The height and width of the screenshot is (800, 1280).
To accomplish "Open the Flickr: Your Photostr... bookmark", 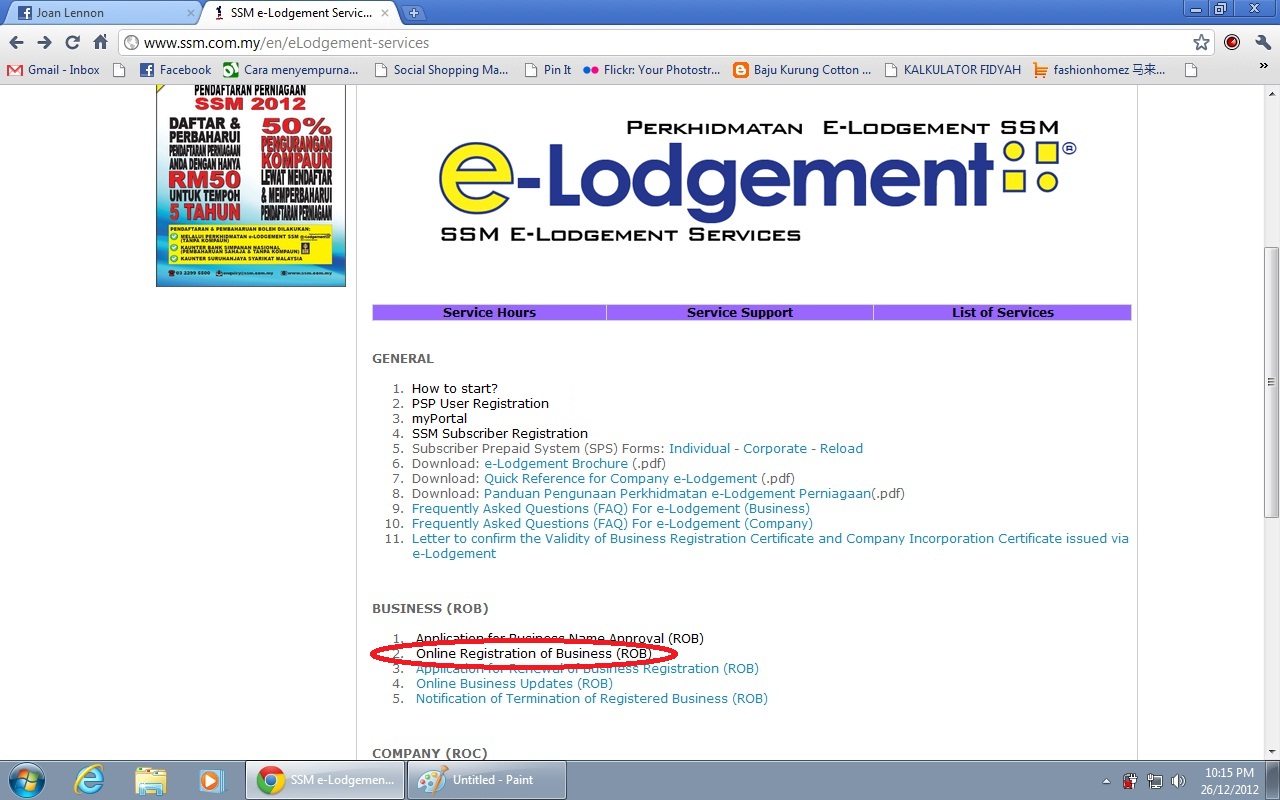I will click(x=651, y=70).
